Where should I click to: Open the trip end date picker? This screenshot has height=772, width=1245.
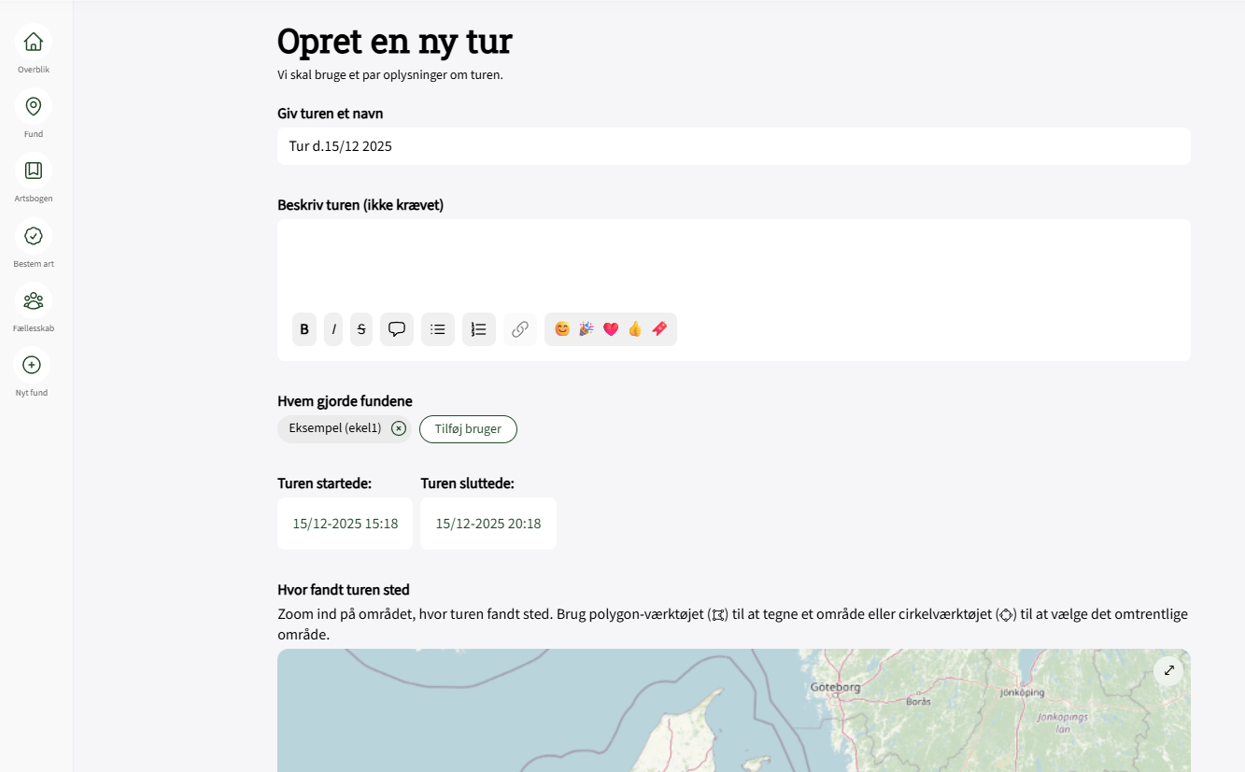[488, 523]
